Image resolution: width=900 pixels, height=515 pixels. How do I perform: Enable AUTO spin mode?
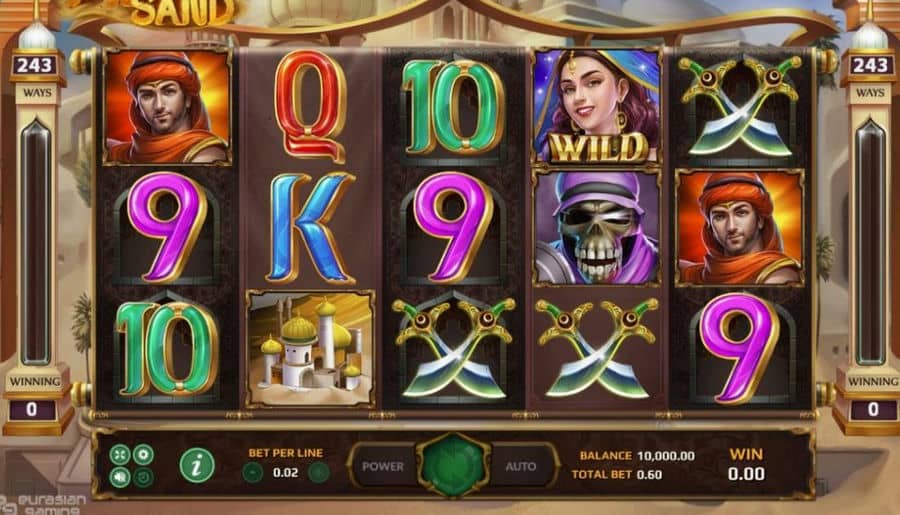coord(521,467)
